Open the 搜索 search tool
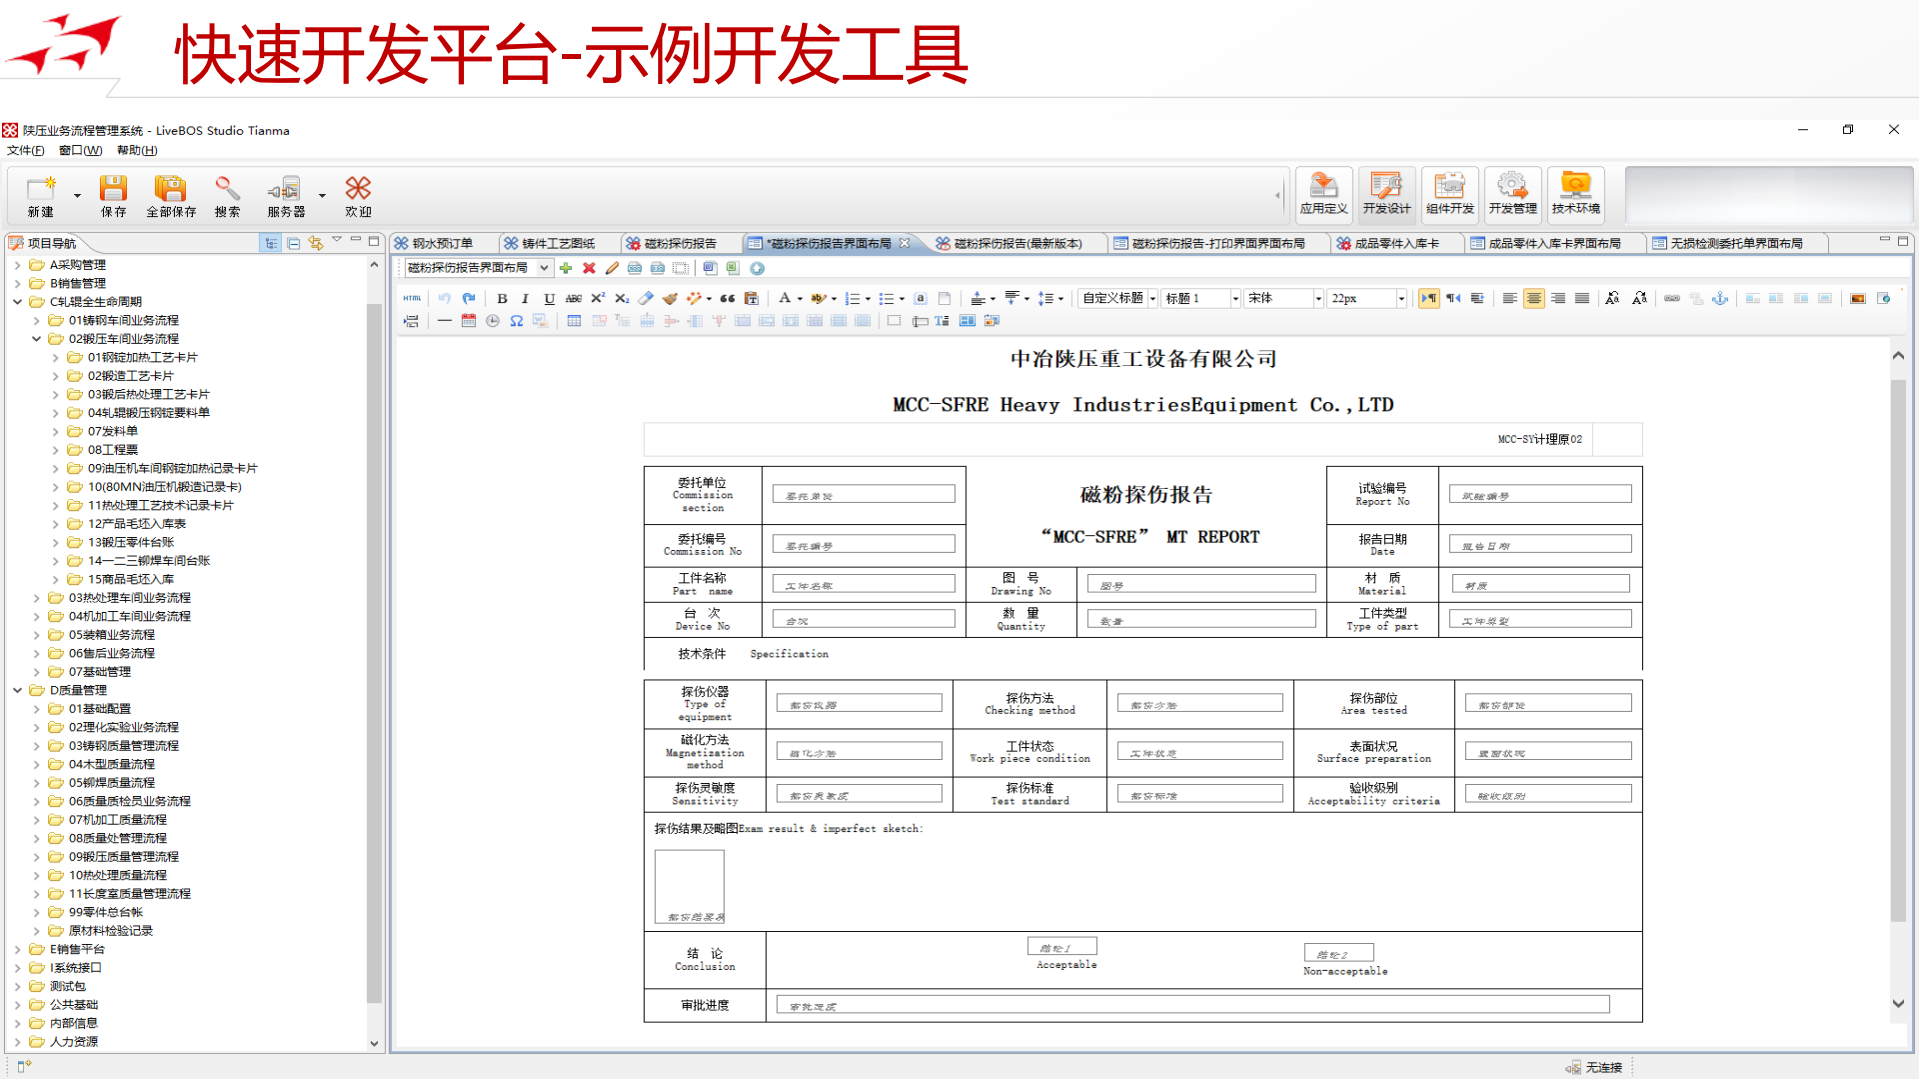 pyautogui.click(x=227, y=194)
